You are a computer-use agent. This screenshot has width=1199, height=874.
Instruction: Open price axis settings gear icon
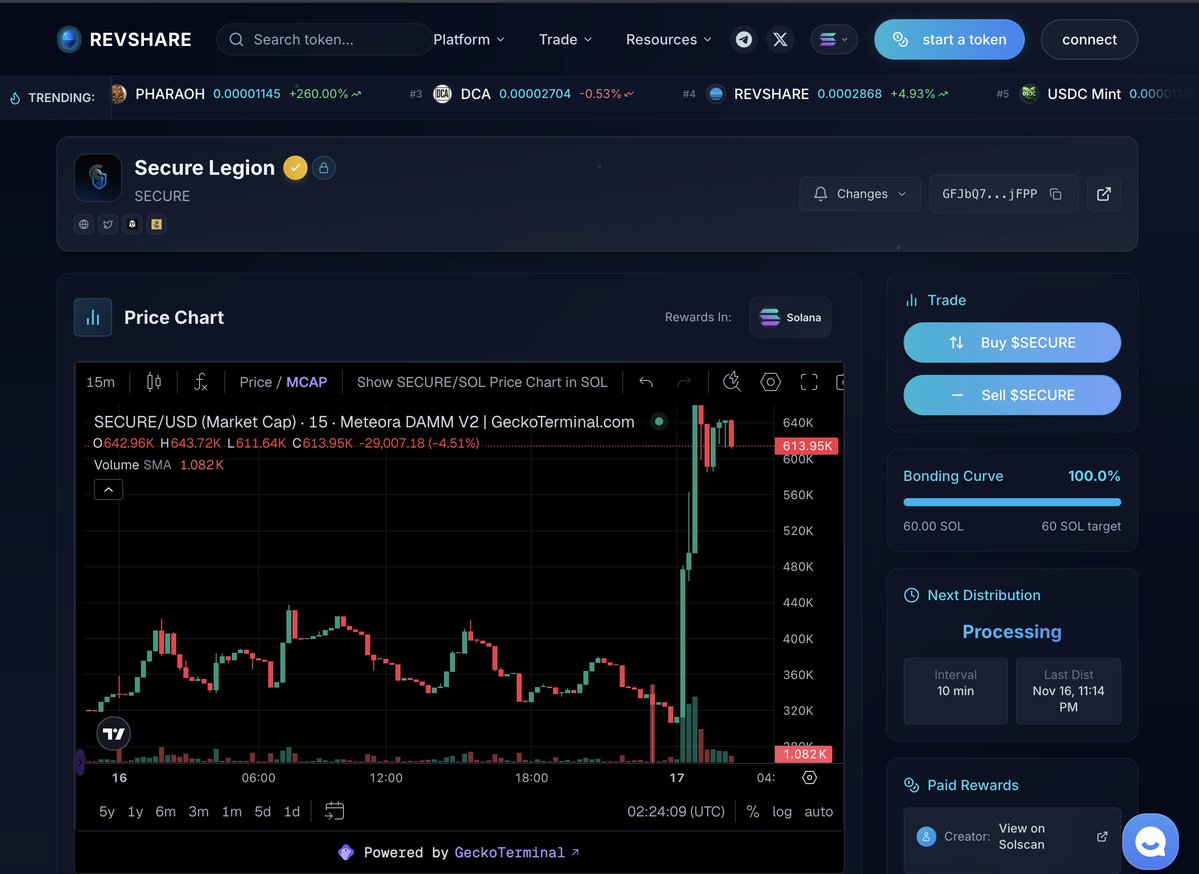(809, 778)
